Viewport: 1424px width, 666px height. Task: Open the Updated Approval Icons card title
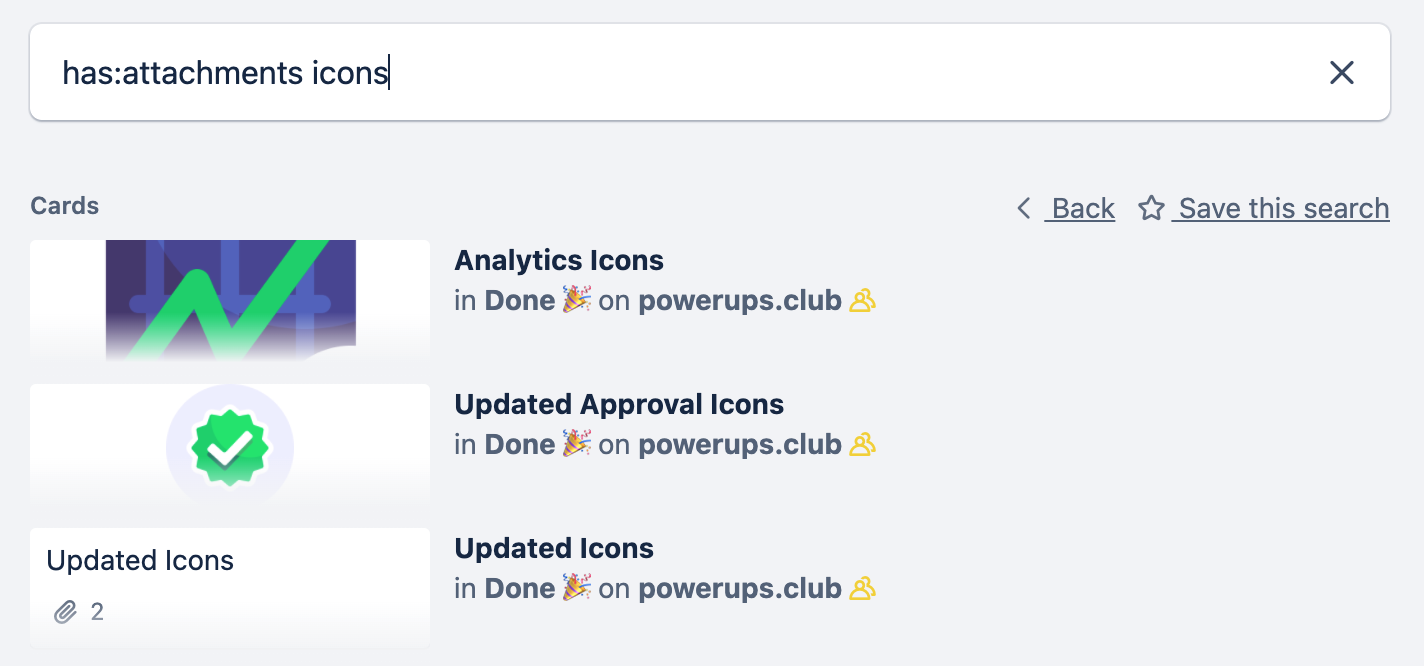point(619,404)
